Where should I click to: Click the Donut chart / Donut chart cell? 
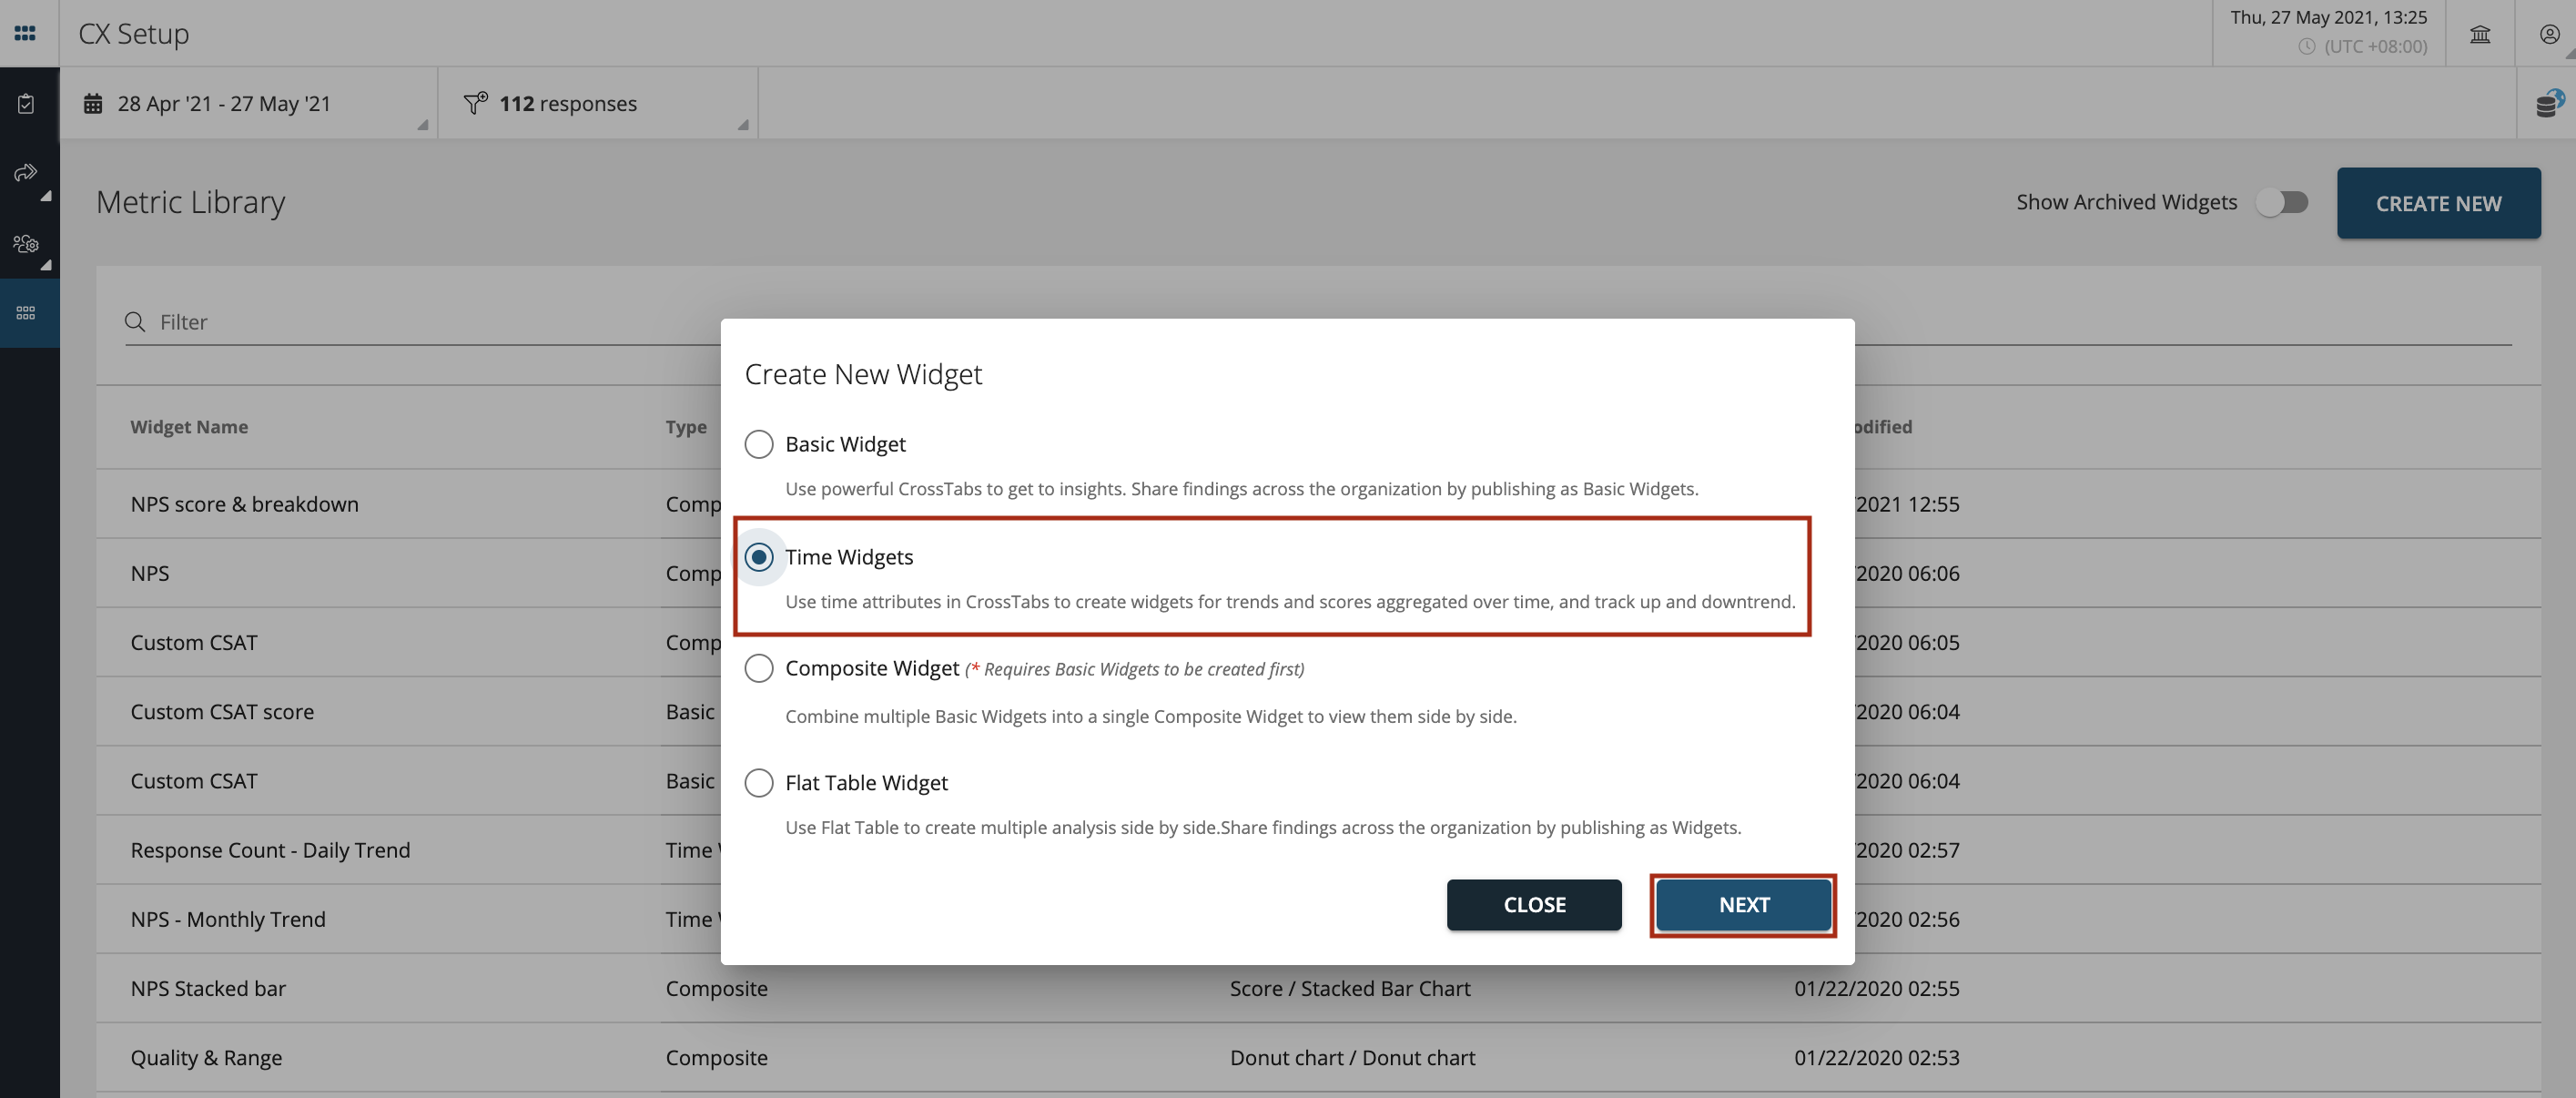[1352, 1056]
